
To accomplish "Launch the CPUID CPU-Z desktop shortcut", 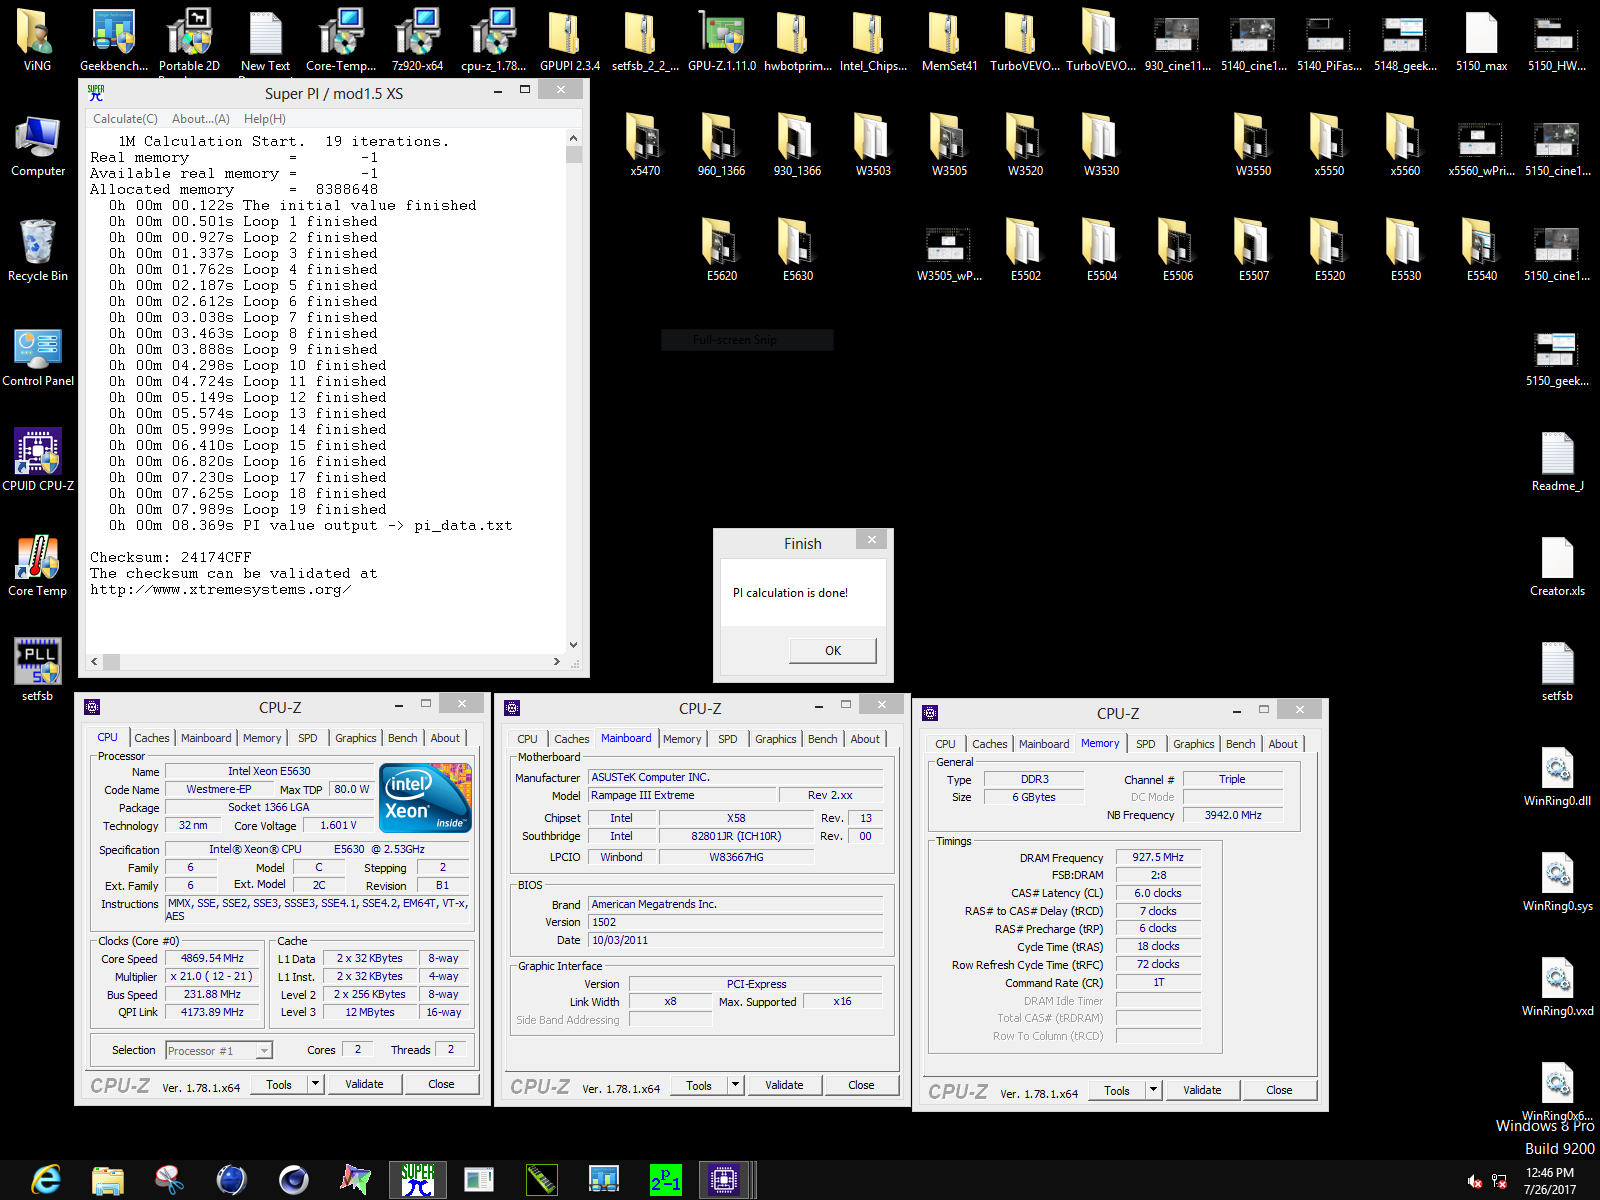I will click(38, 460).
